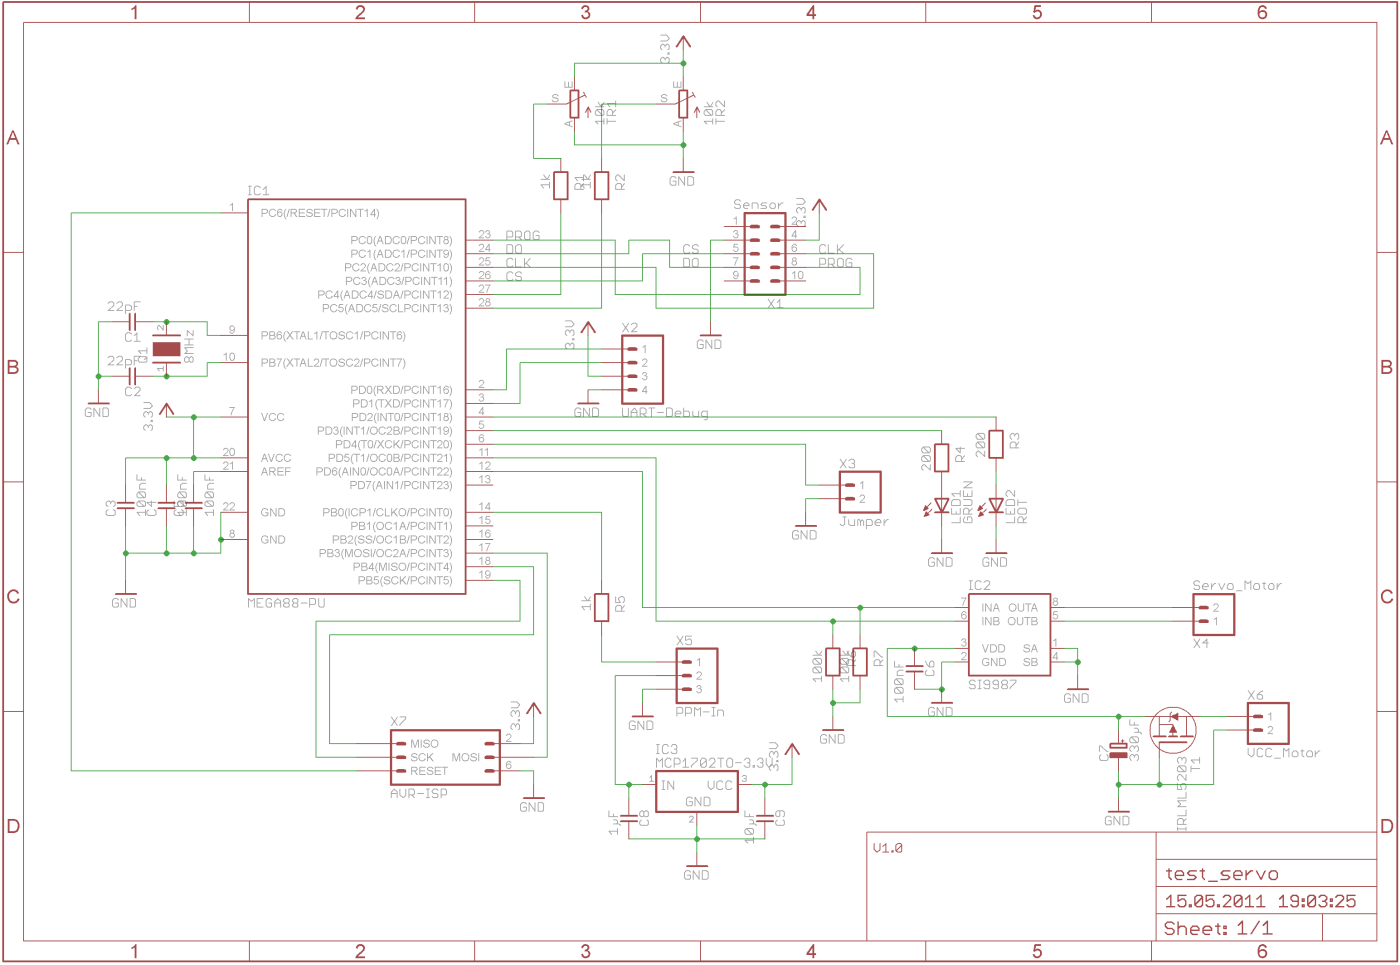The width and height of the screenshot is (1400, 965).
Task: Click resistor R5 1k symbol
Action: [x=601, y=607]
